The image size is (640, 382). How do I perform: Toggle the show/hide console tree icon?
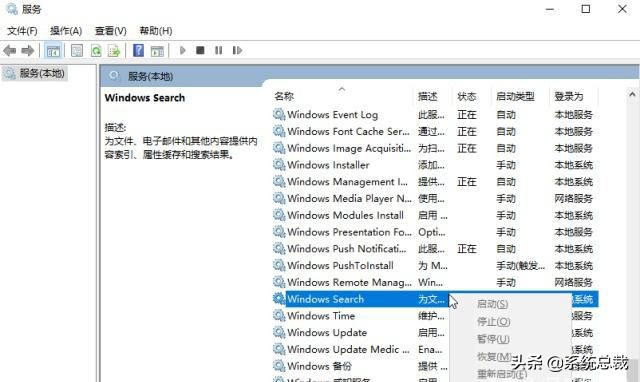[x=53, y=51]
